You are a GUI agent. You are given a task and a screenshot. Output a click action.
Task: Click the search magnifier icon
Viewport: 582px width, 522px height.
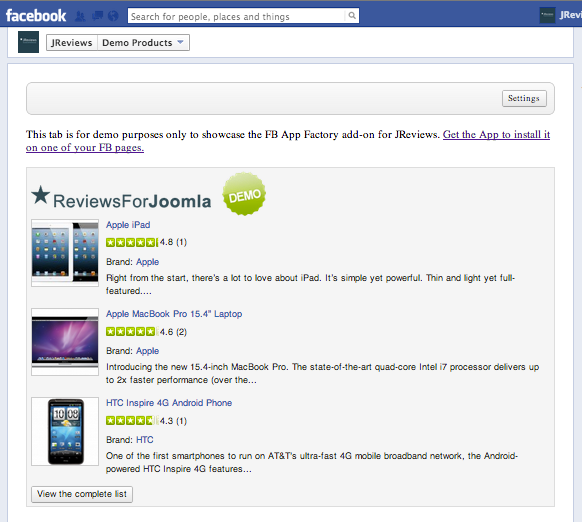coord(352,16)
